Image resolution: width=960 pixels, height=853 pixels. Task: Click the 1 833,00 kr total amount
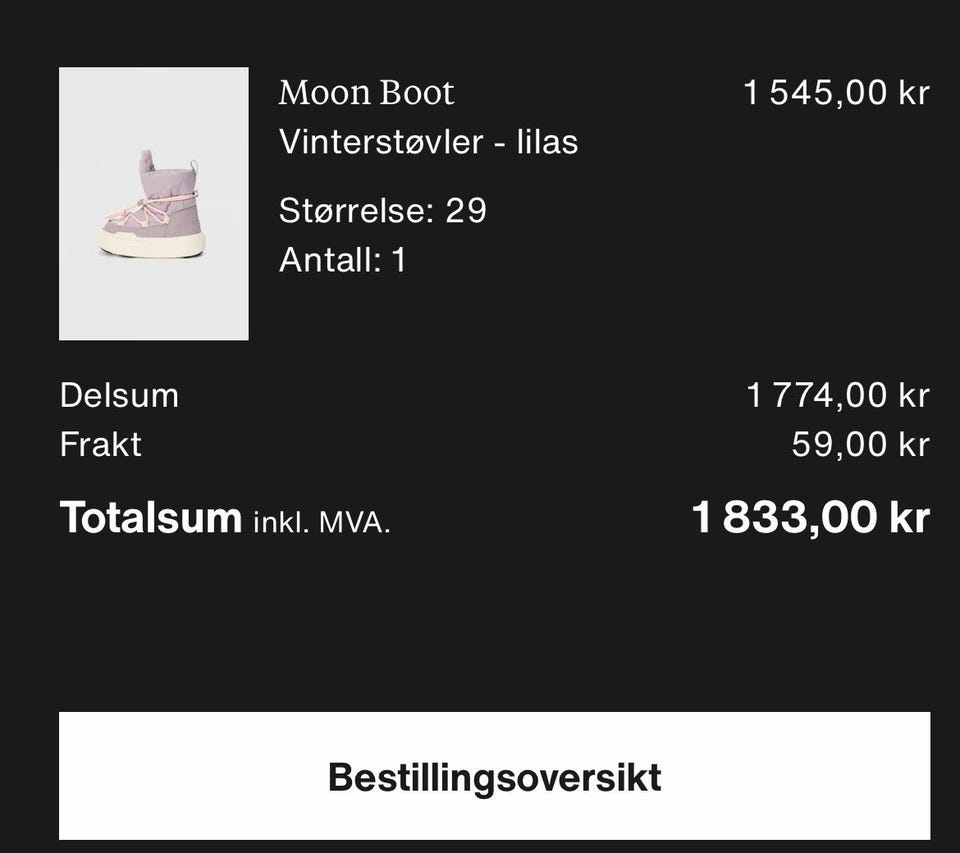click(811, 518)
